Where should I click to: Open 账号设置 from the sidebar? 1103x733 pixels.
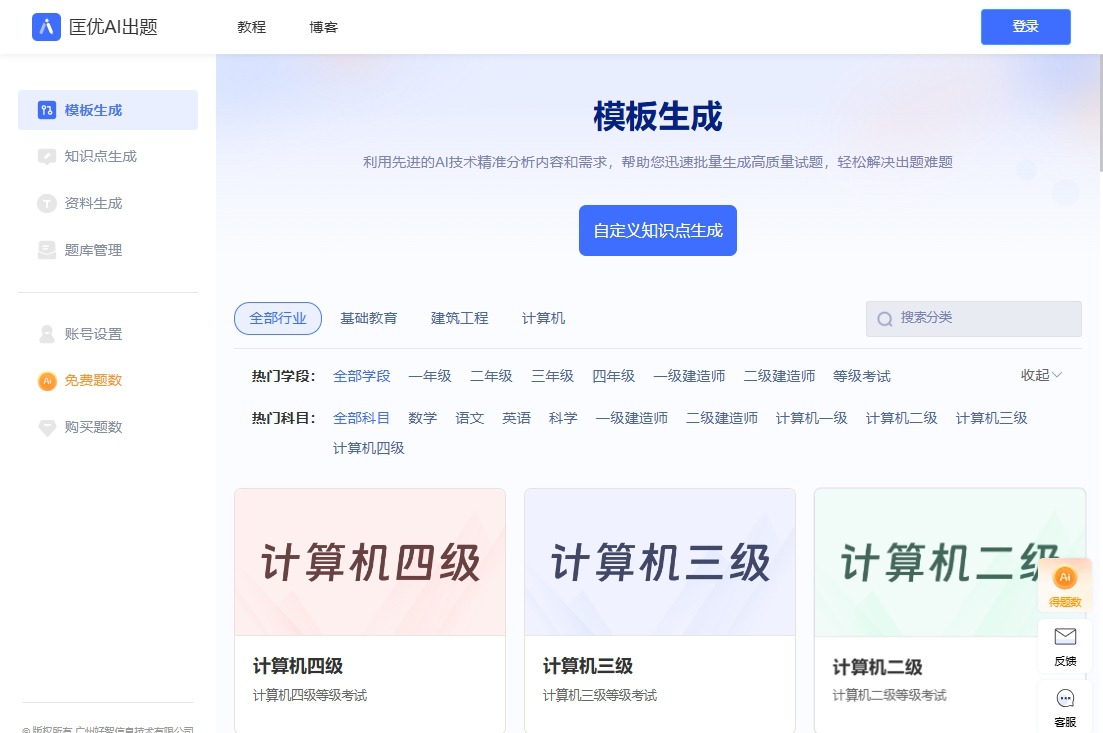94,335
